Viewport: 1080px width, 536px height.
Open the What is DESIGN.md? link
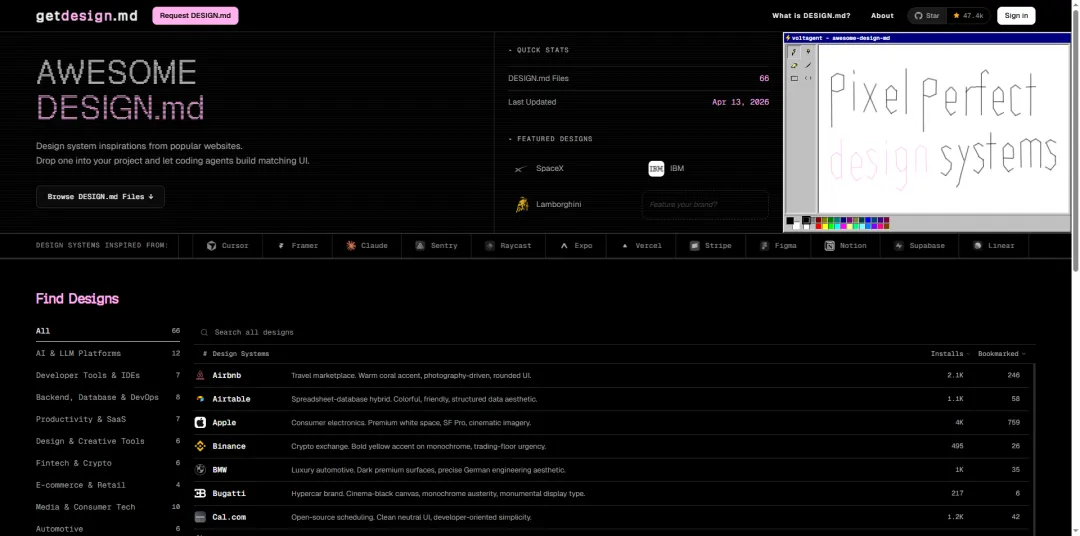click(811, 16)
